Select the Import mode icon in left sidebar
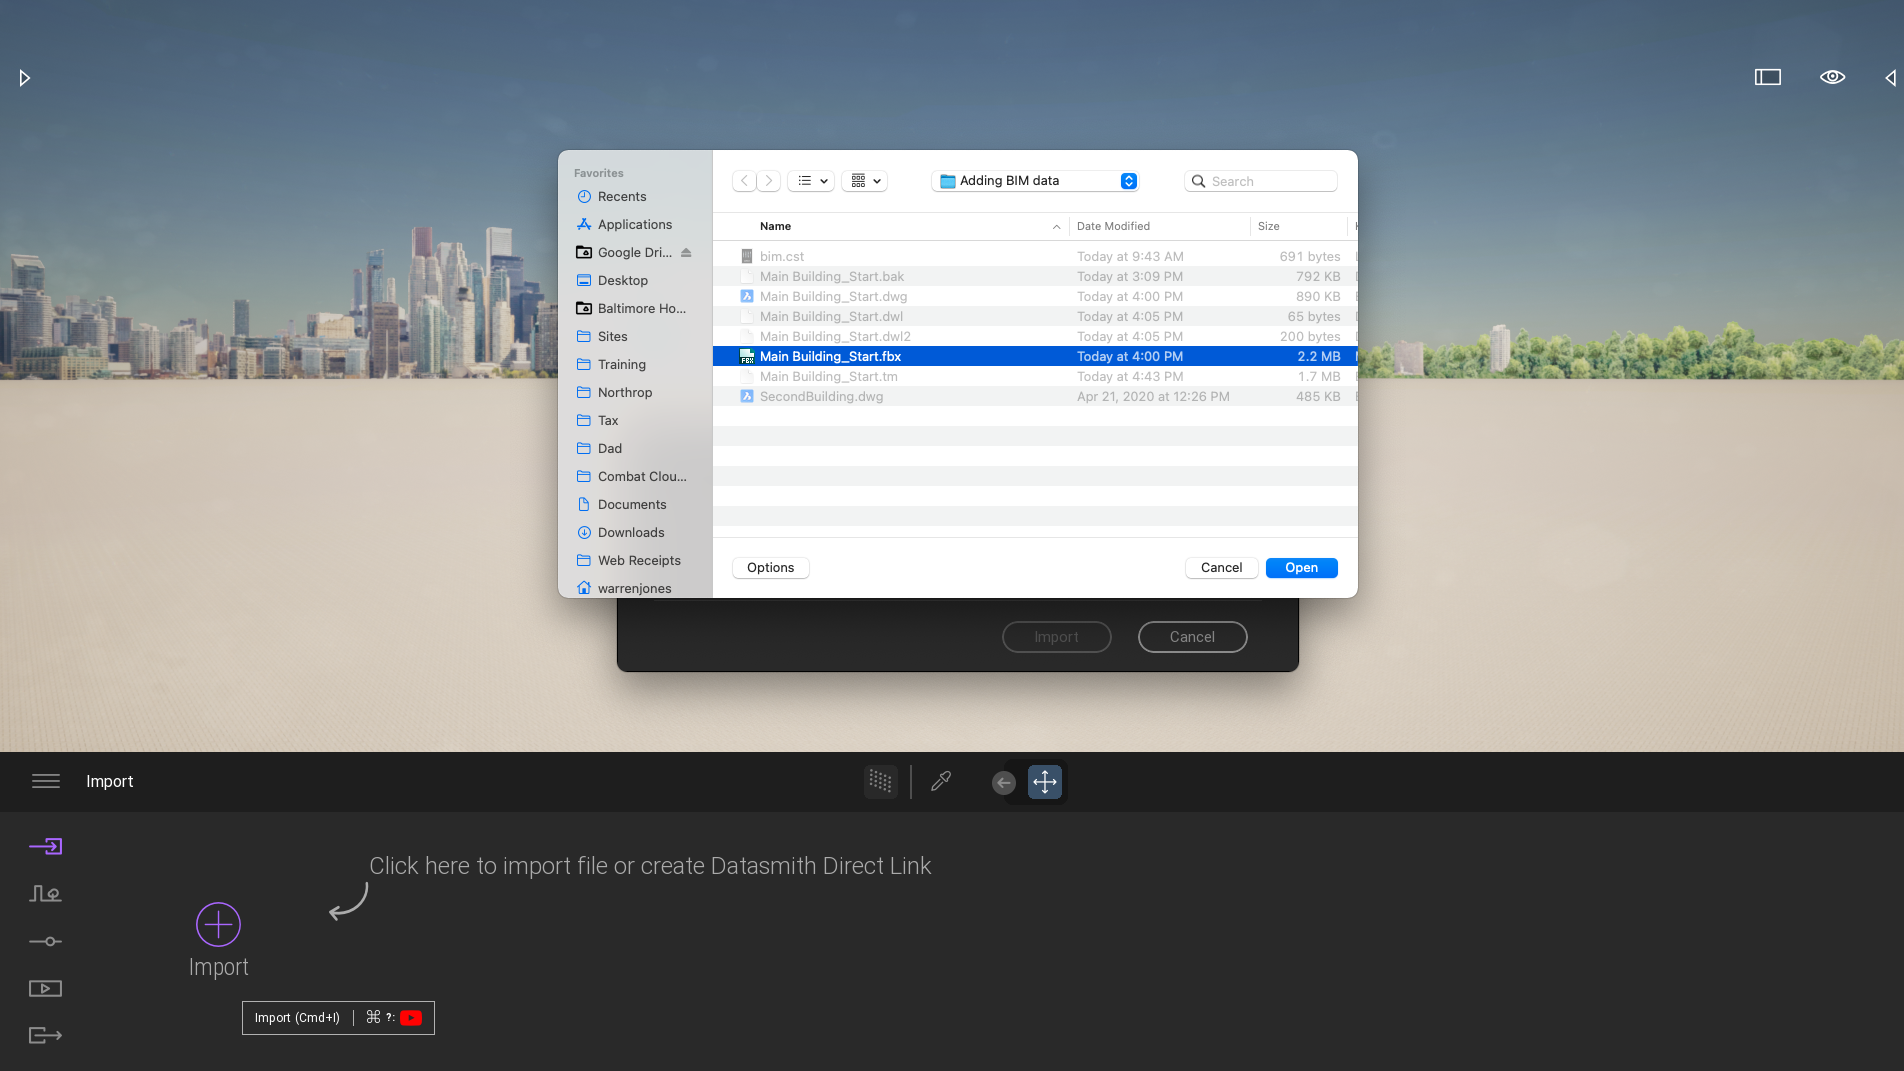This screenshot has height=1071, width=1904. [x=45, y=847]
